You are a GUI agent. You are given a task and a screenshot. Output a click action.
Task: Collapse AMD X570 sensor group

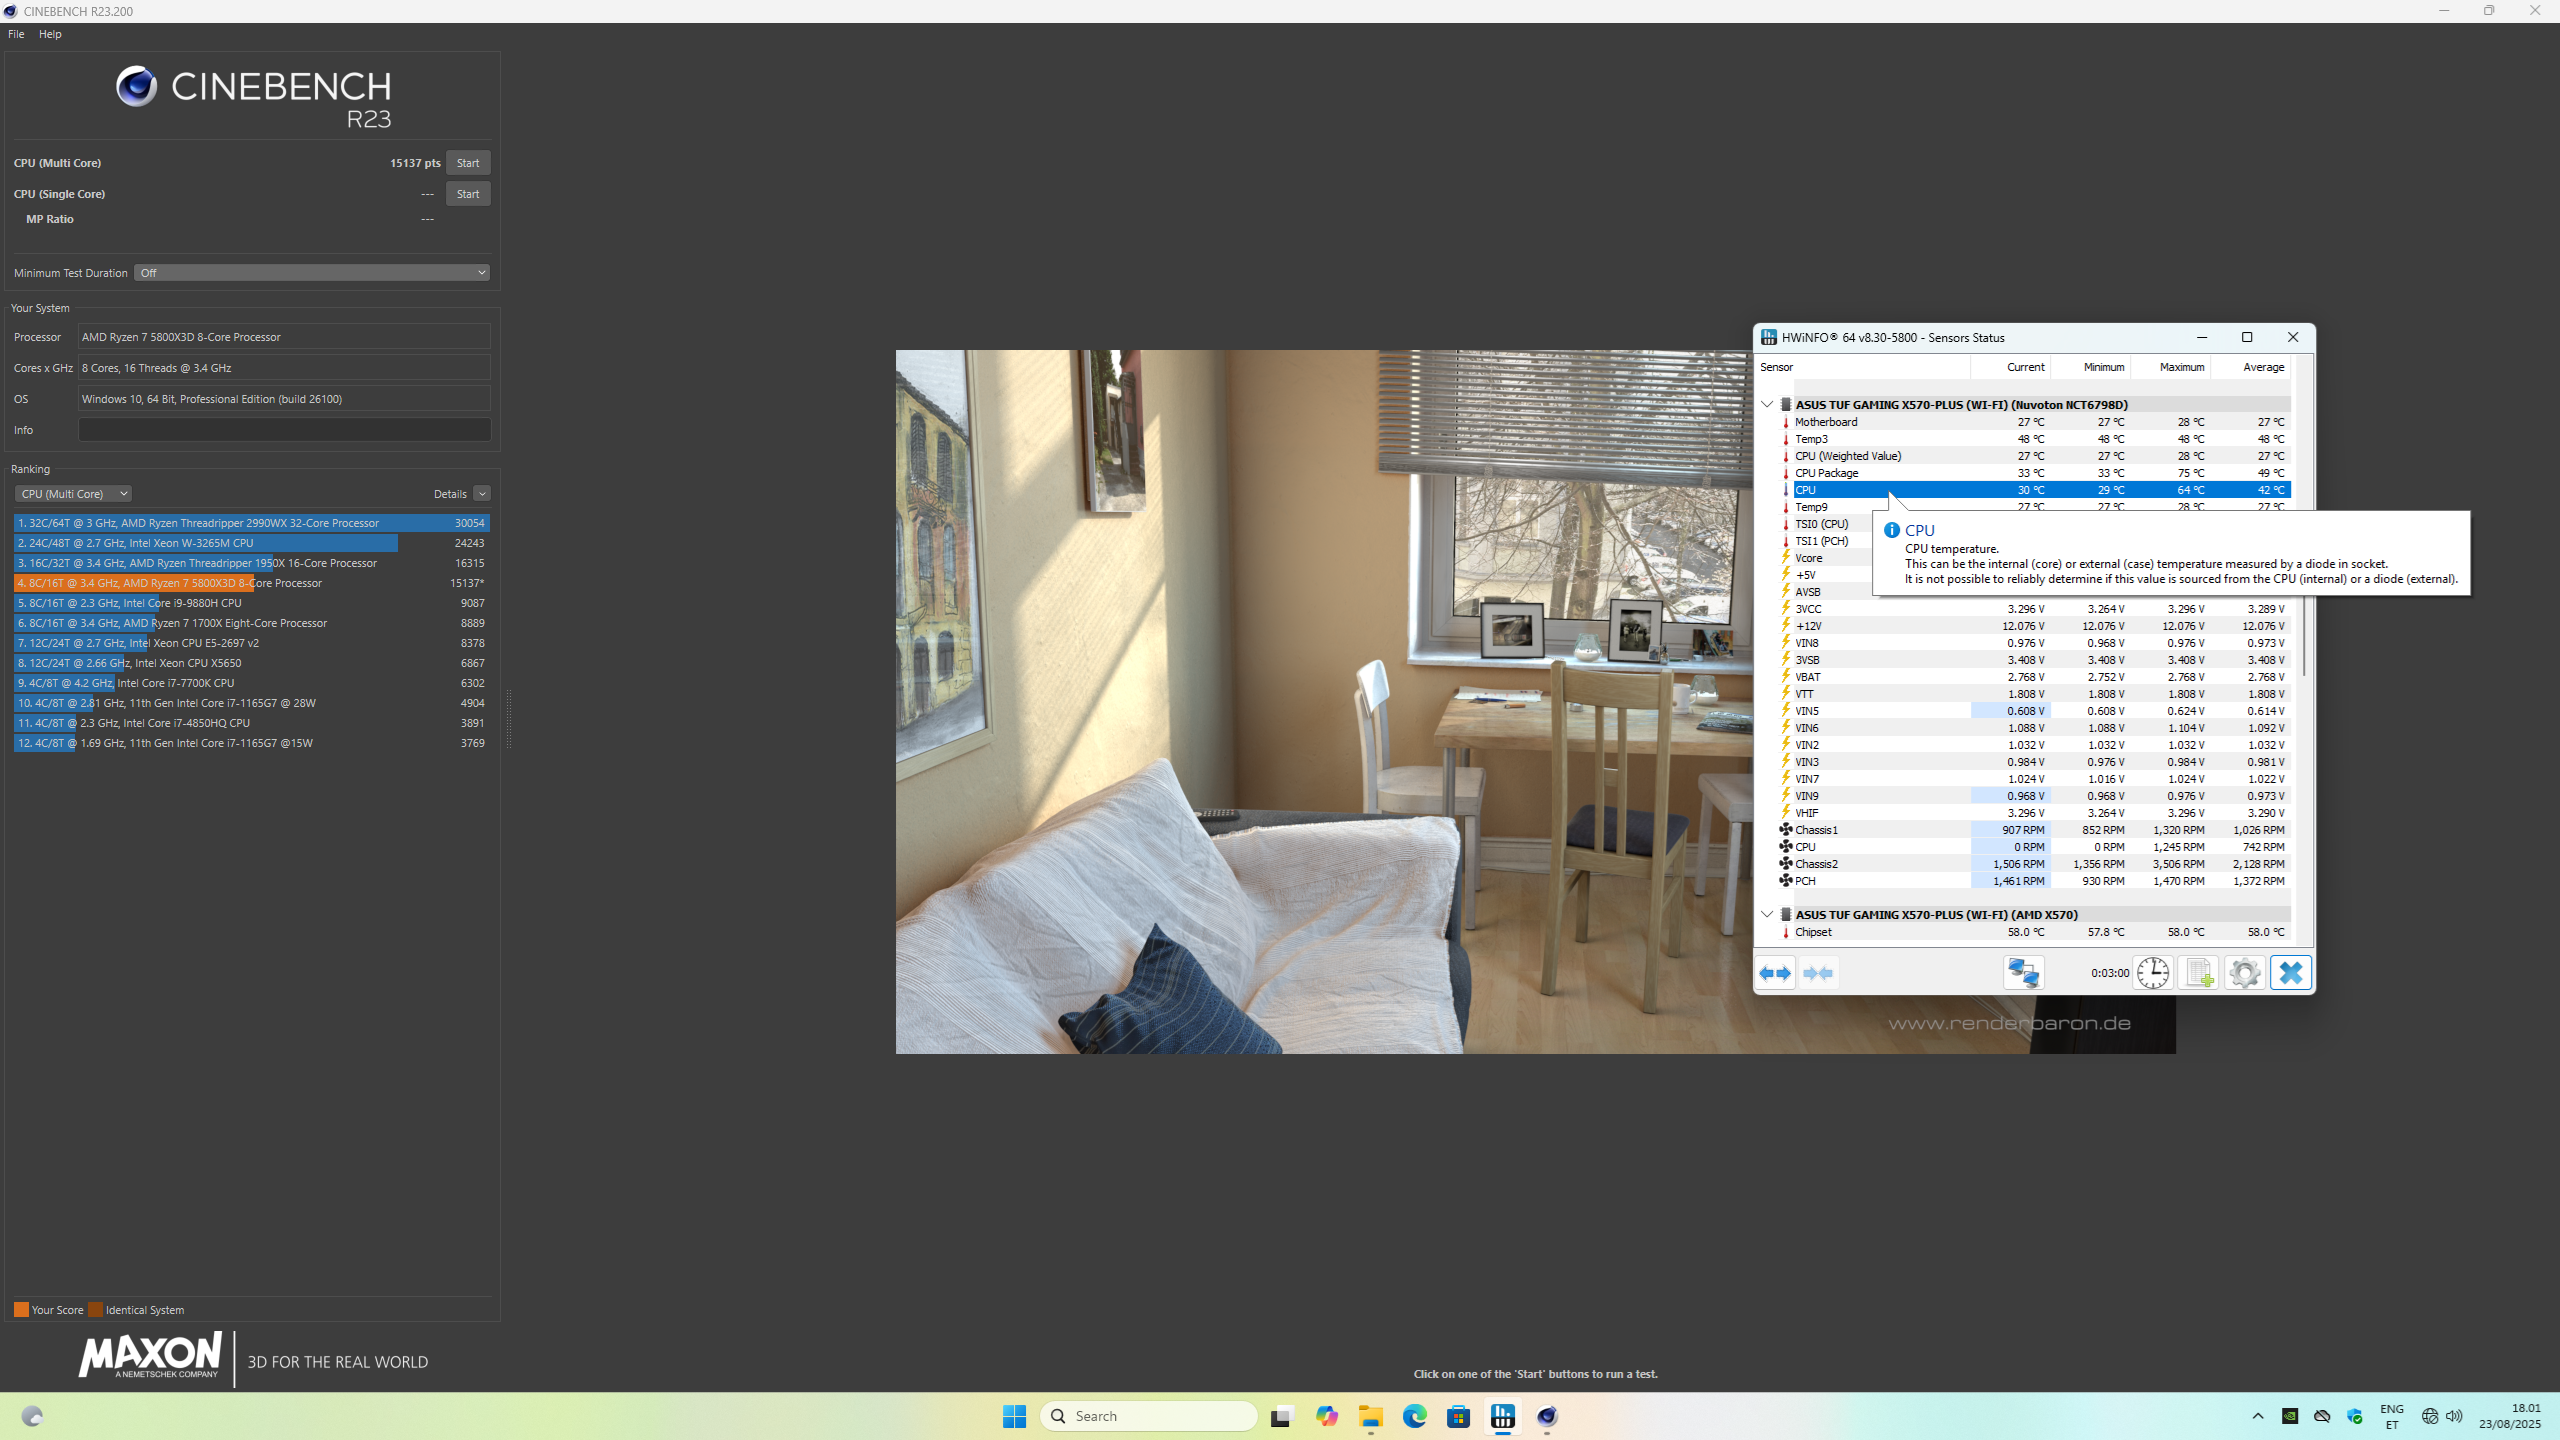click(1767, 915)
